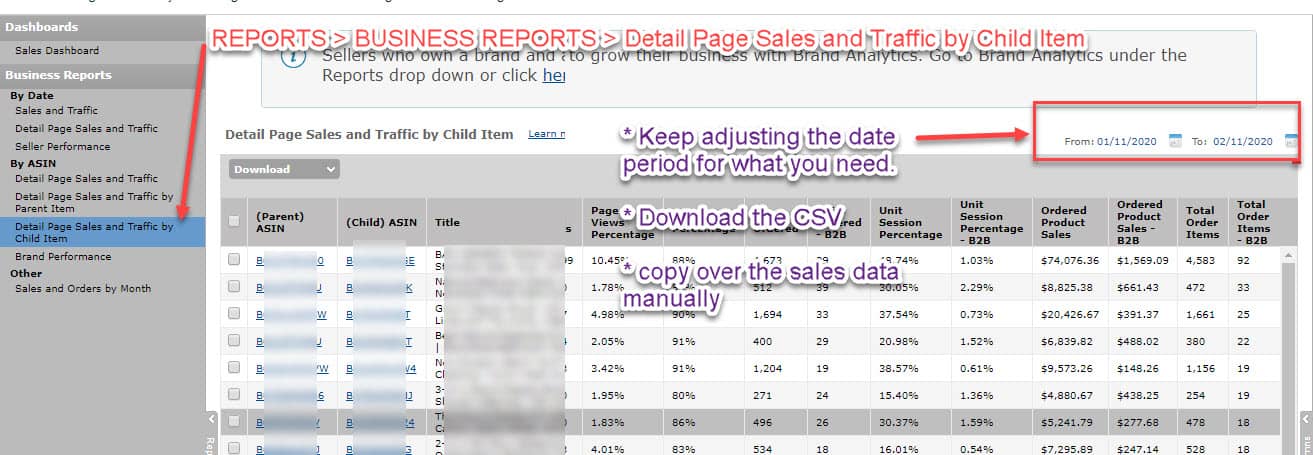The height and width of the screenshot is (455, 1313).
Task: Check the row with $7,295.89 sales
Action: point(234,448)
